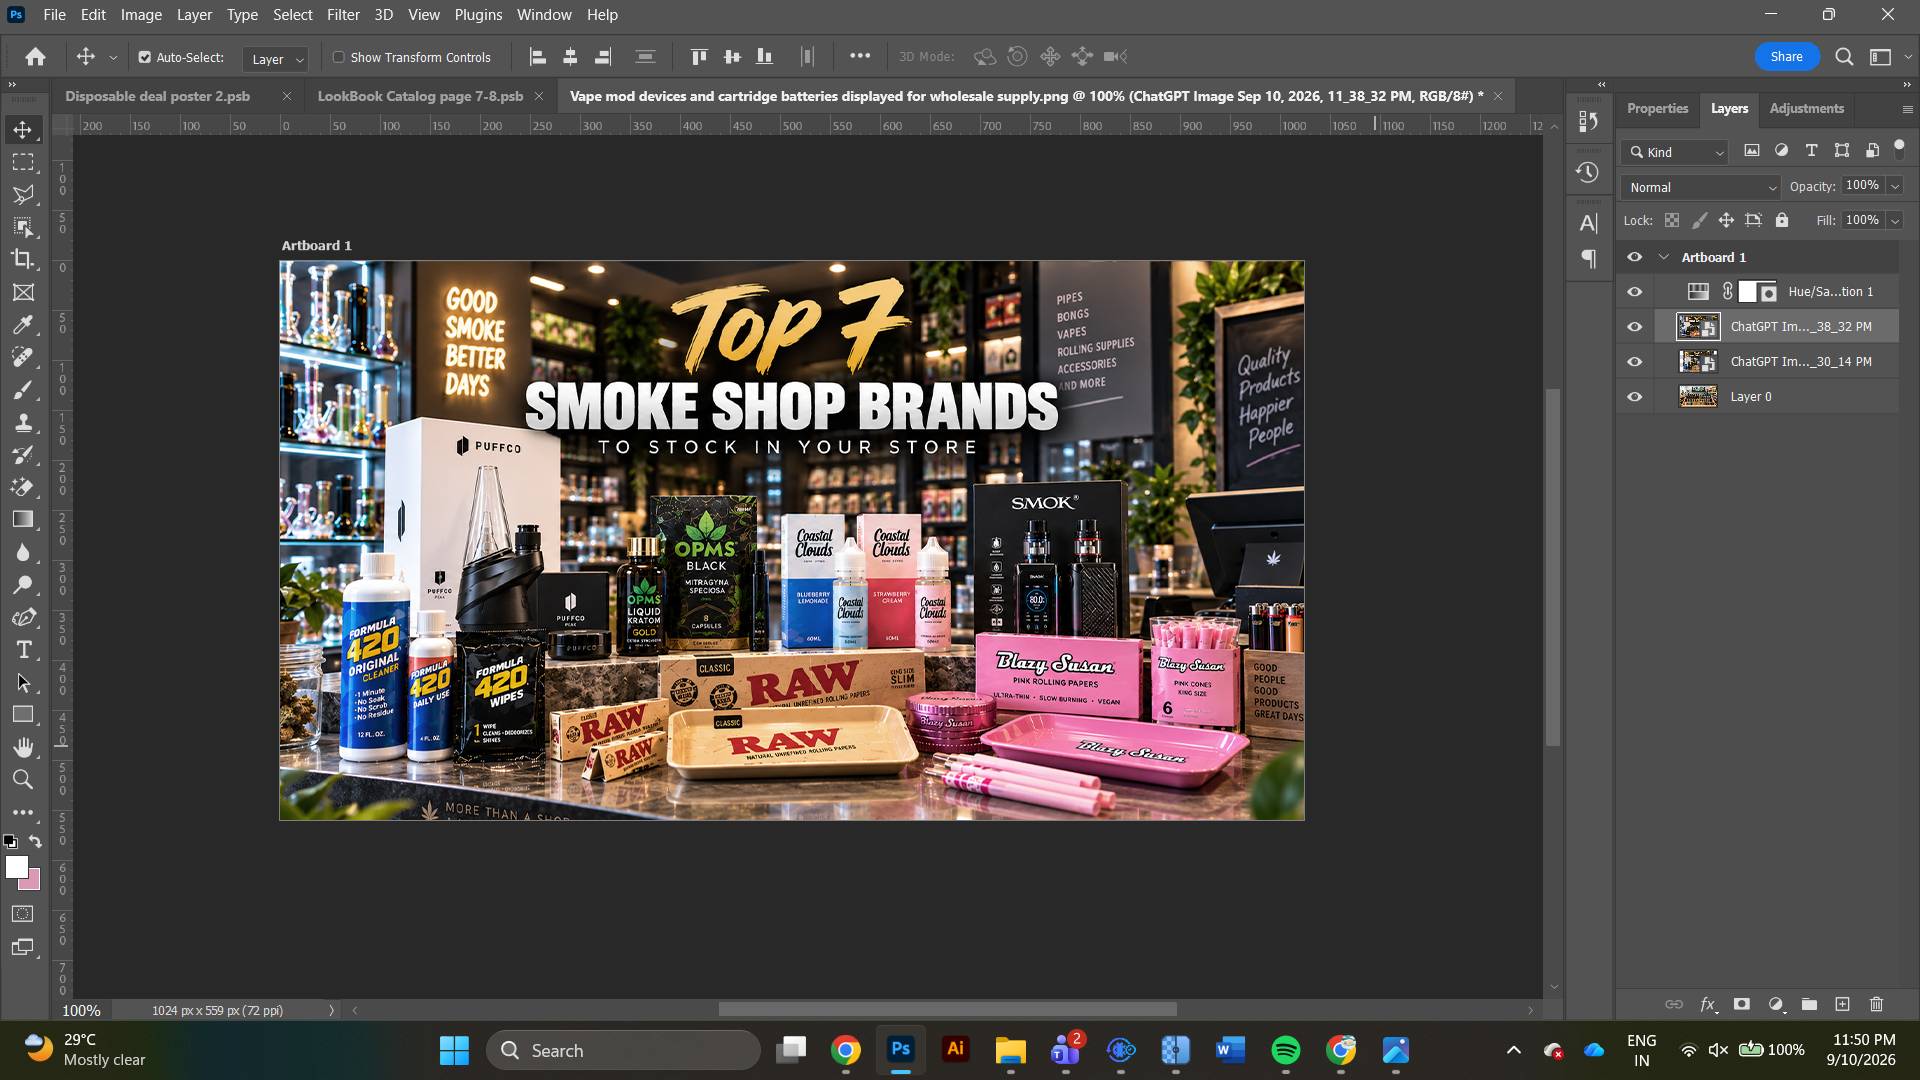Hide the Layer 0 layer
Viewport: 1920px width, 1080px height.
pyautogui.click(x=1634, y=397)
